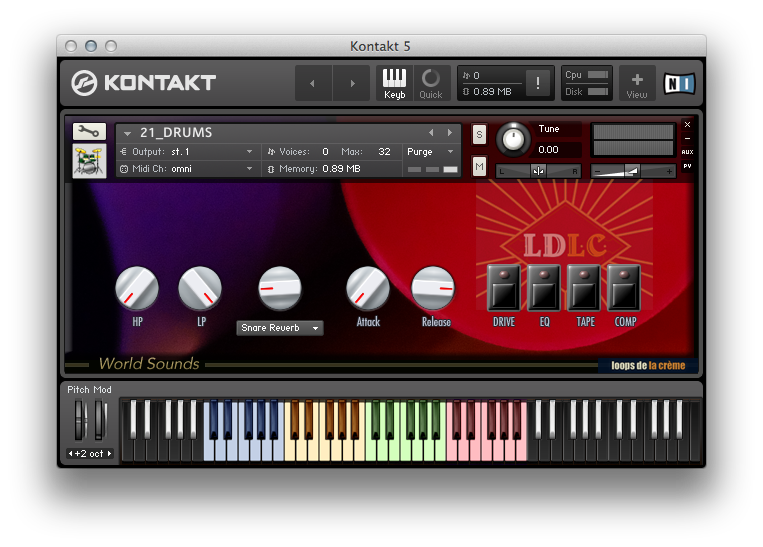Toggle the EQ effect switch
Screen dimensions: 763x547
pos(544,288)
